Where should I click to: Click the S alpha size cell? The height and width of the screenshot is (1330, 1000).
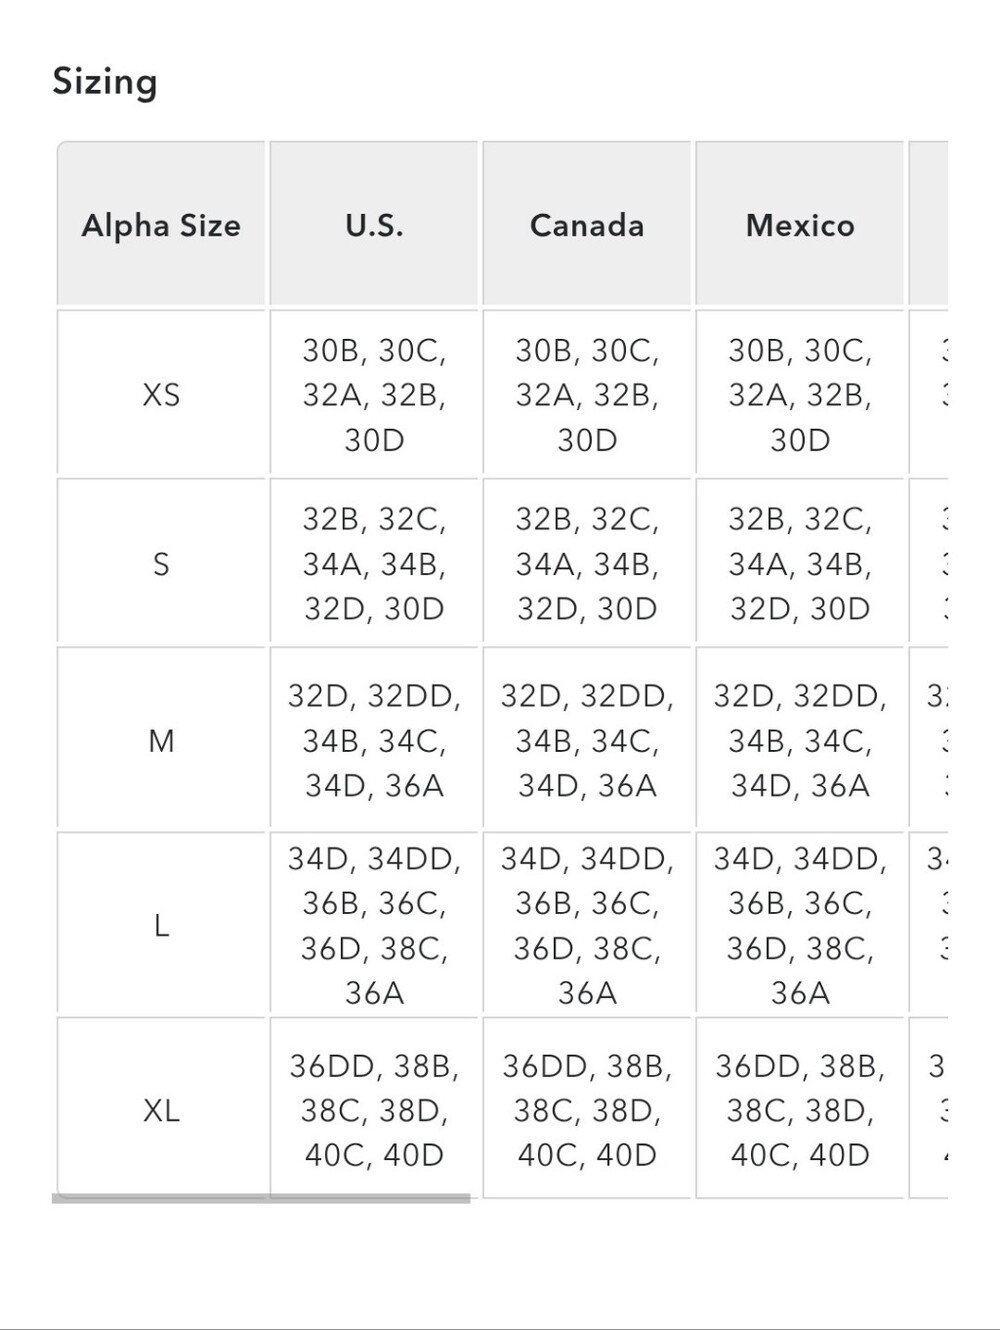click(161, 563)
